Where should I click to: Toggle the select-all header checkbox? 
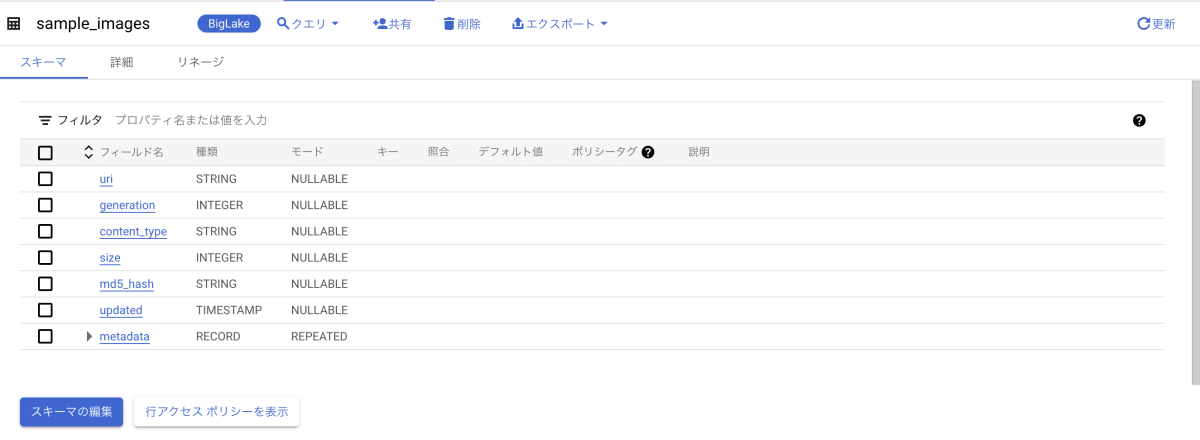pyautogui.click(x=45, y=153)
